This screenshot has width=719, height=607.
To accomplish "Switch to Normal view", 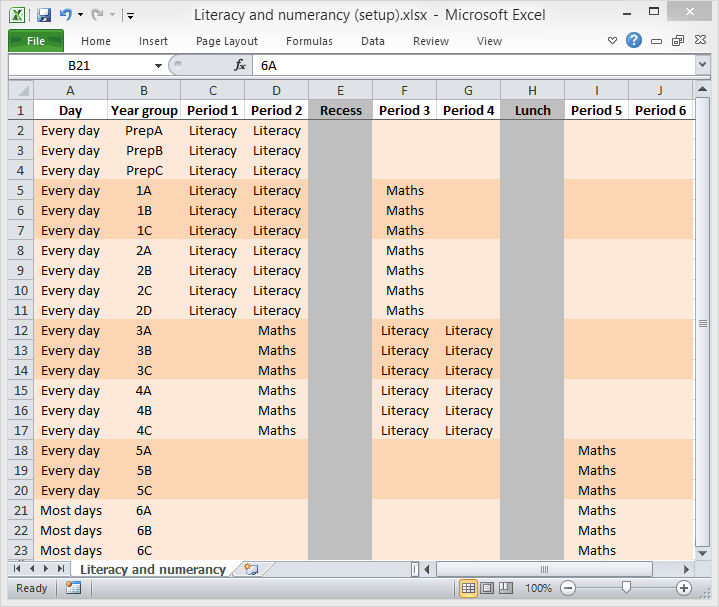I will click(x=468, y=588).
